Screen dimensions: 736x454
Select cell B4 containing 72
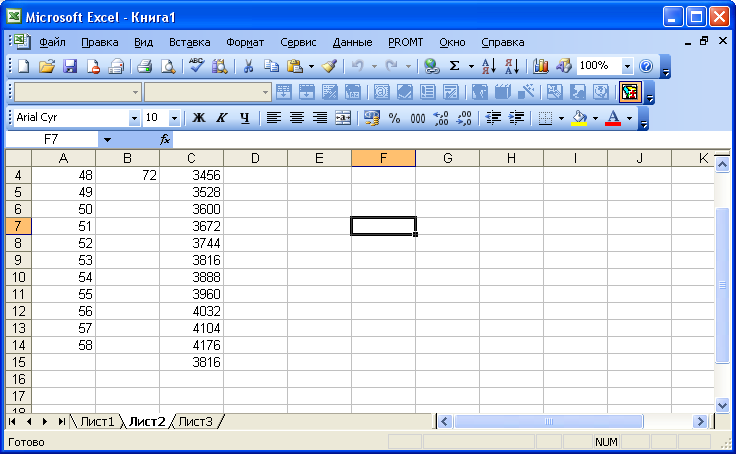(127, 175)
